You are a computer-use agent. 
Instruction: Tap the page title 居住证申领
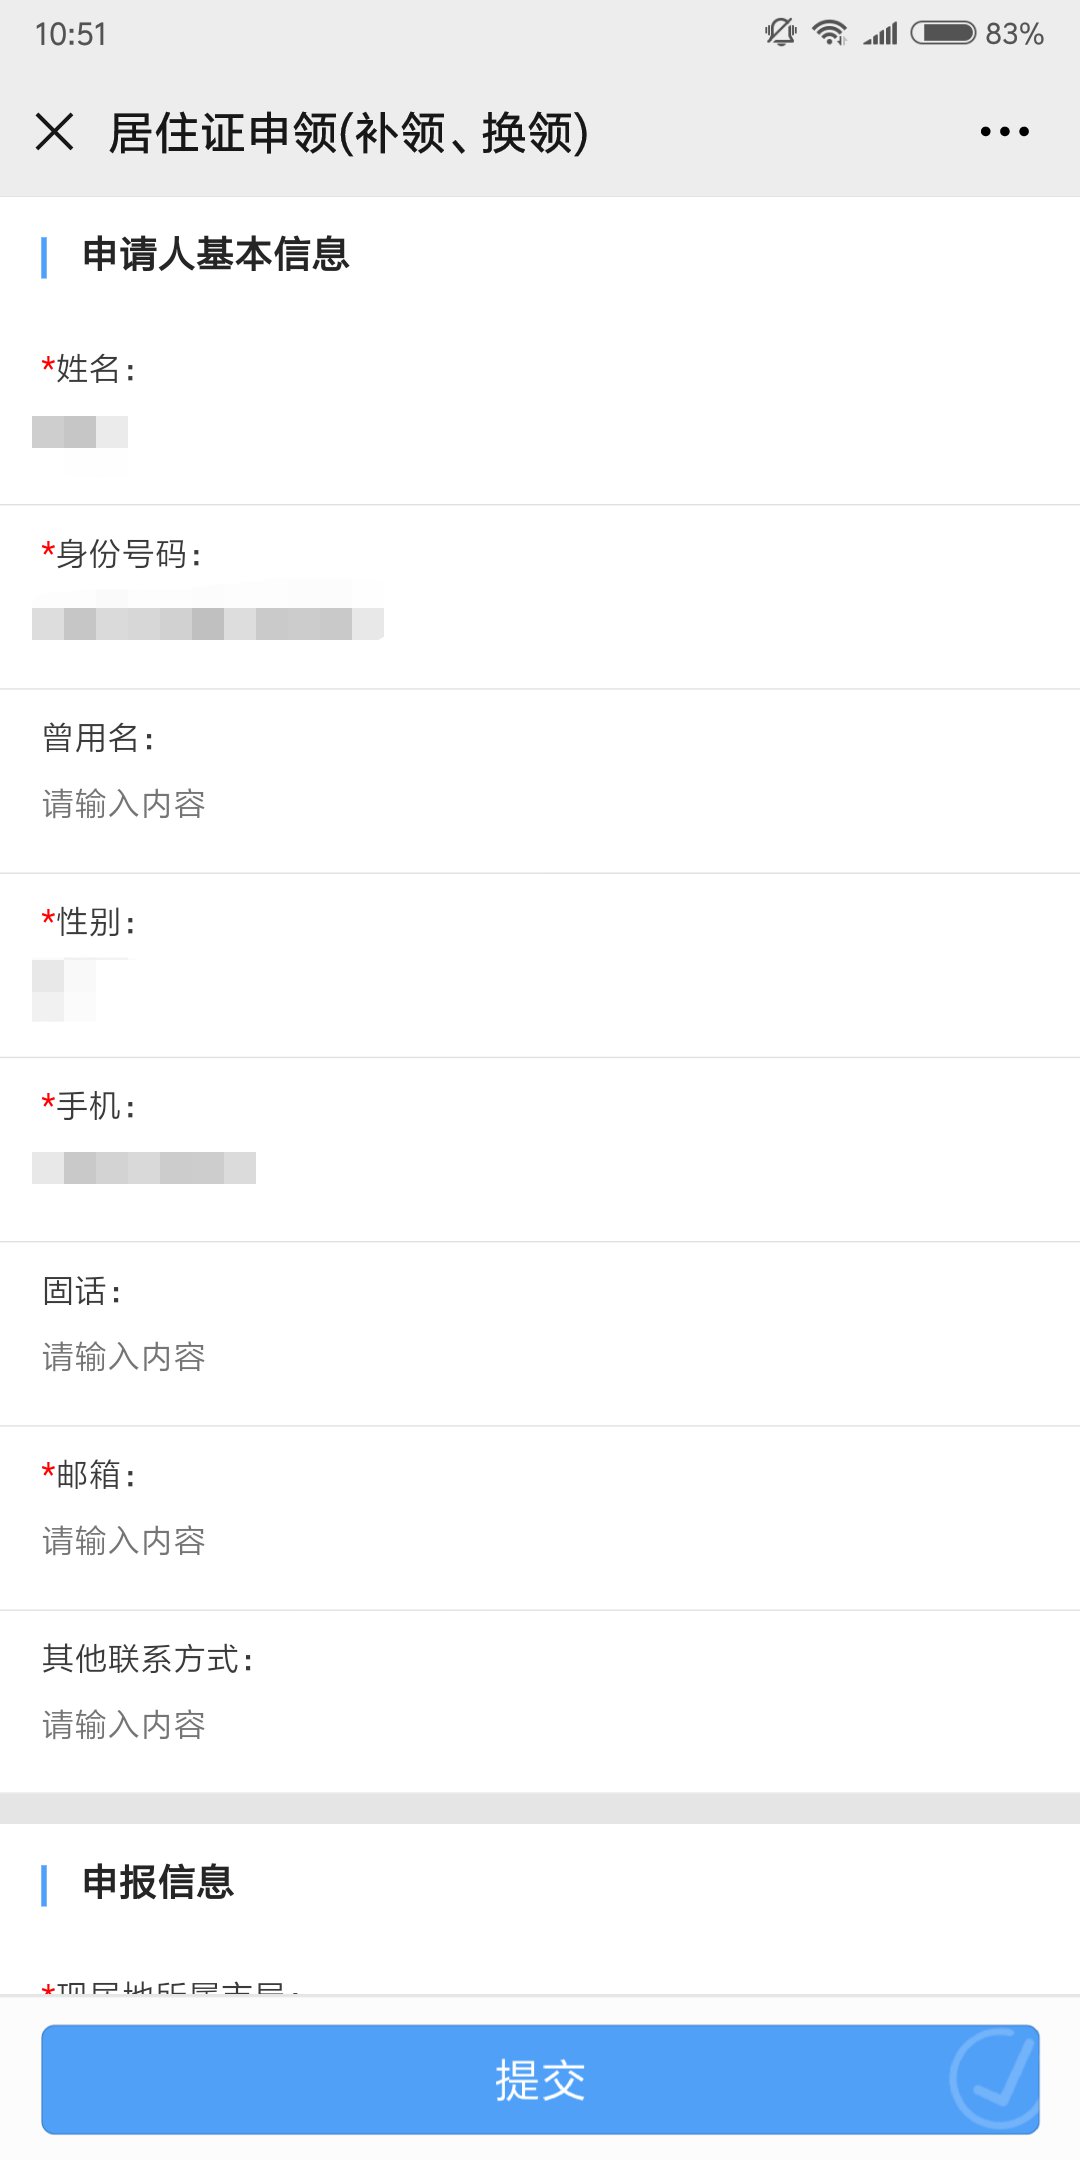[348, 132]
